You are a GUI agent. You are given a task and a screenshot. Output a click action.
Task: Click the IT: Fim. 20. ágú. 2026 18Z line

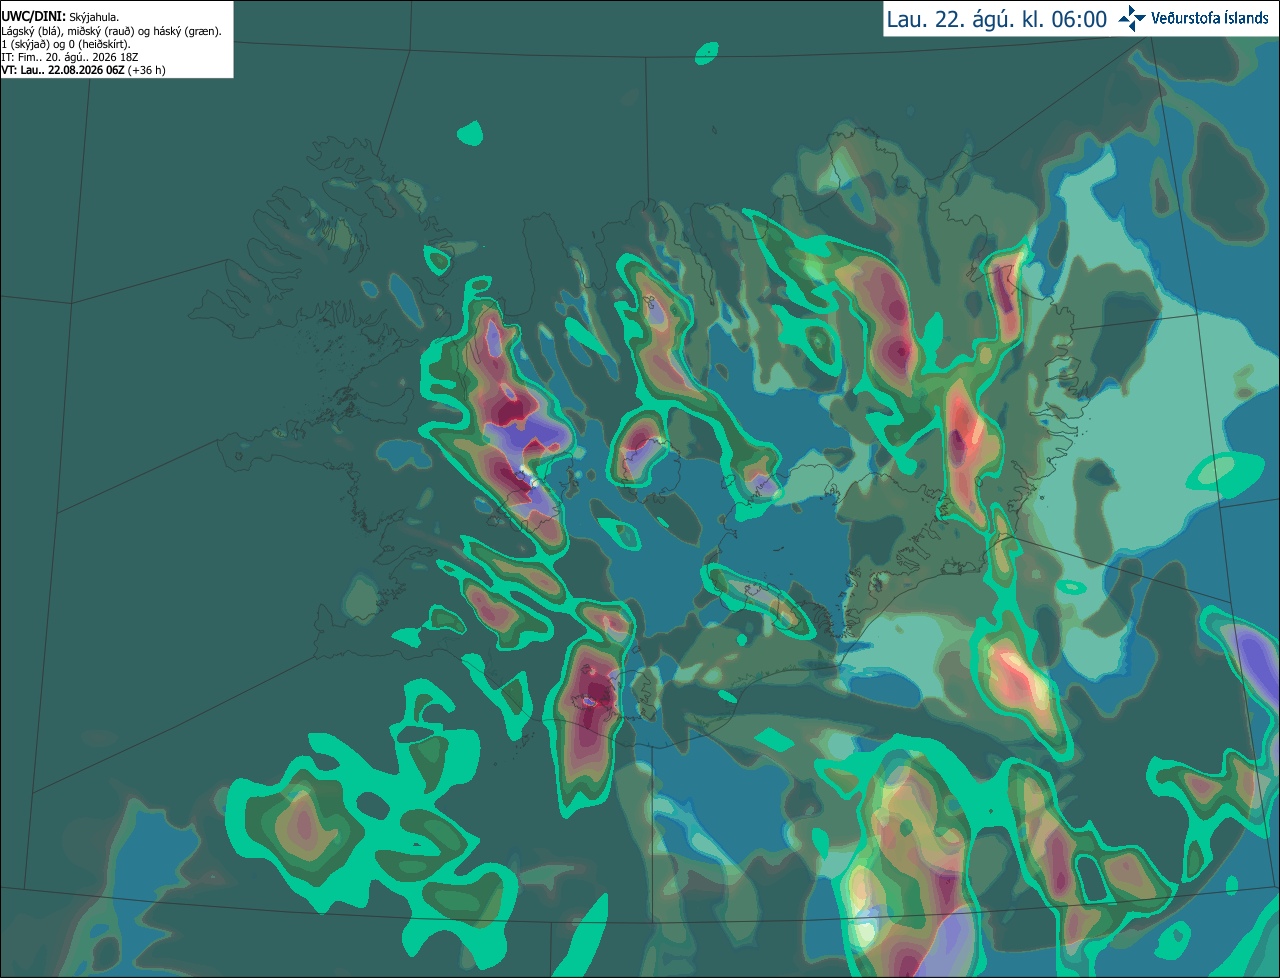tap(70, 57)
